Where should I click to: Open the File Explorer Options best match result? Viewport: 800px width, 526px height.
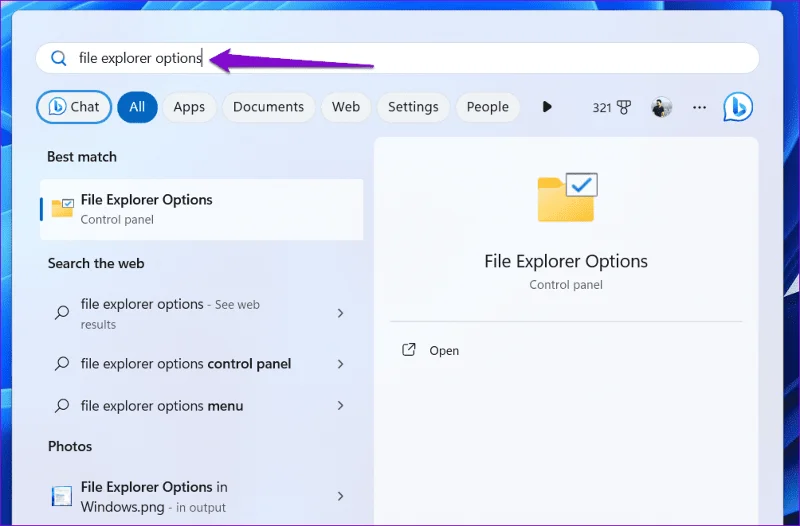coord(202,210)
